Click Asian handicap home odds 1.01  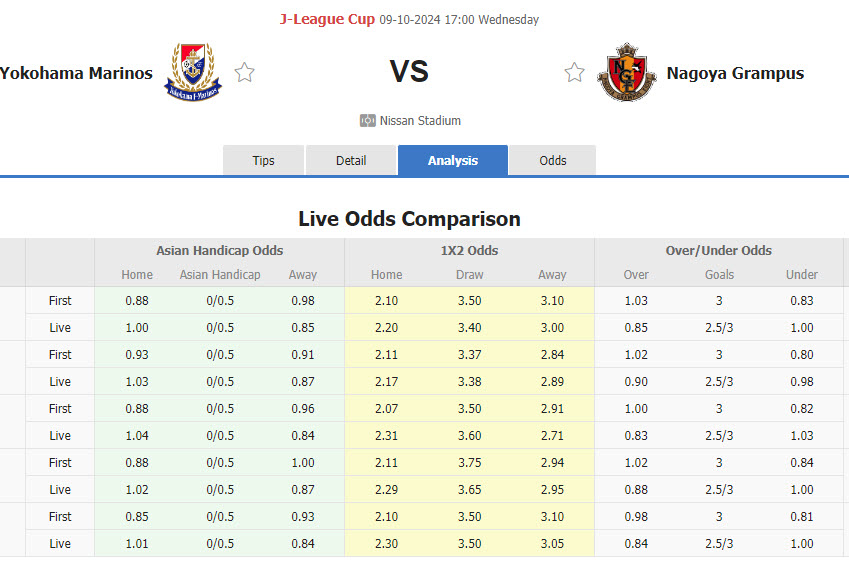(137, 544)
